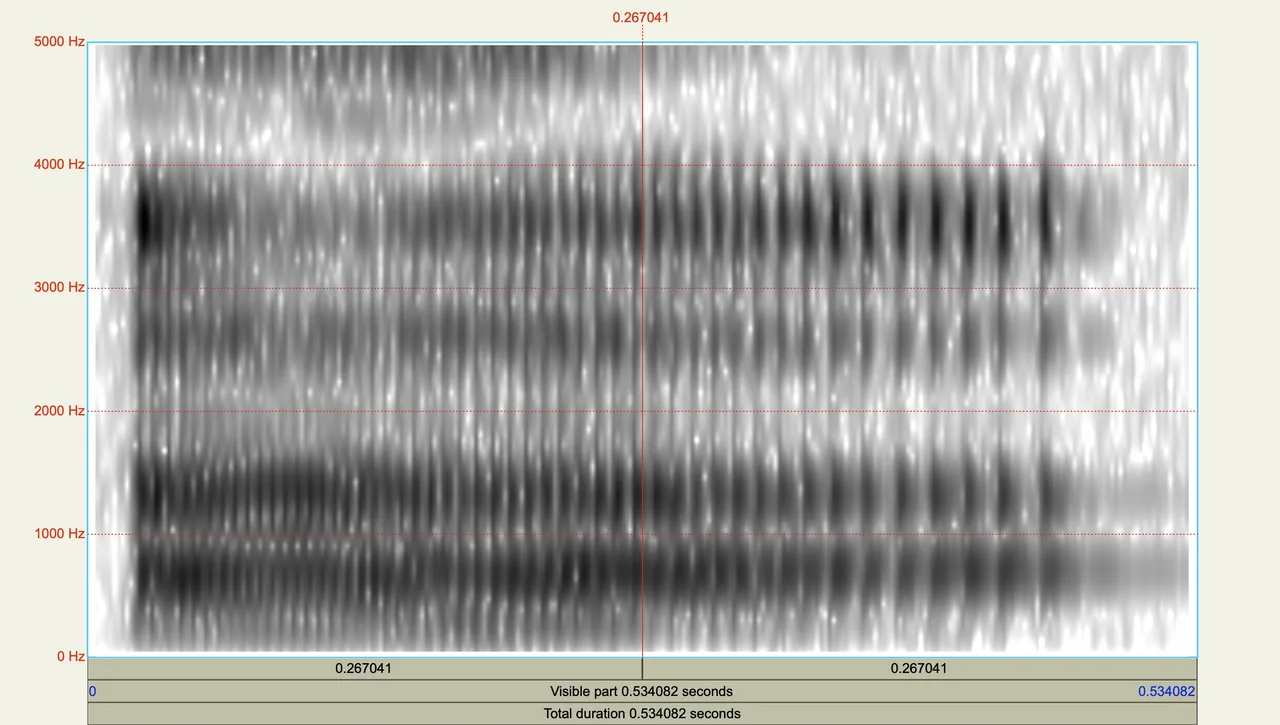Click the 1000 Hz frequency label

pyautogui.click(x=58, y=533)
